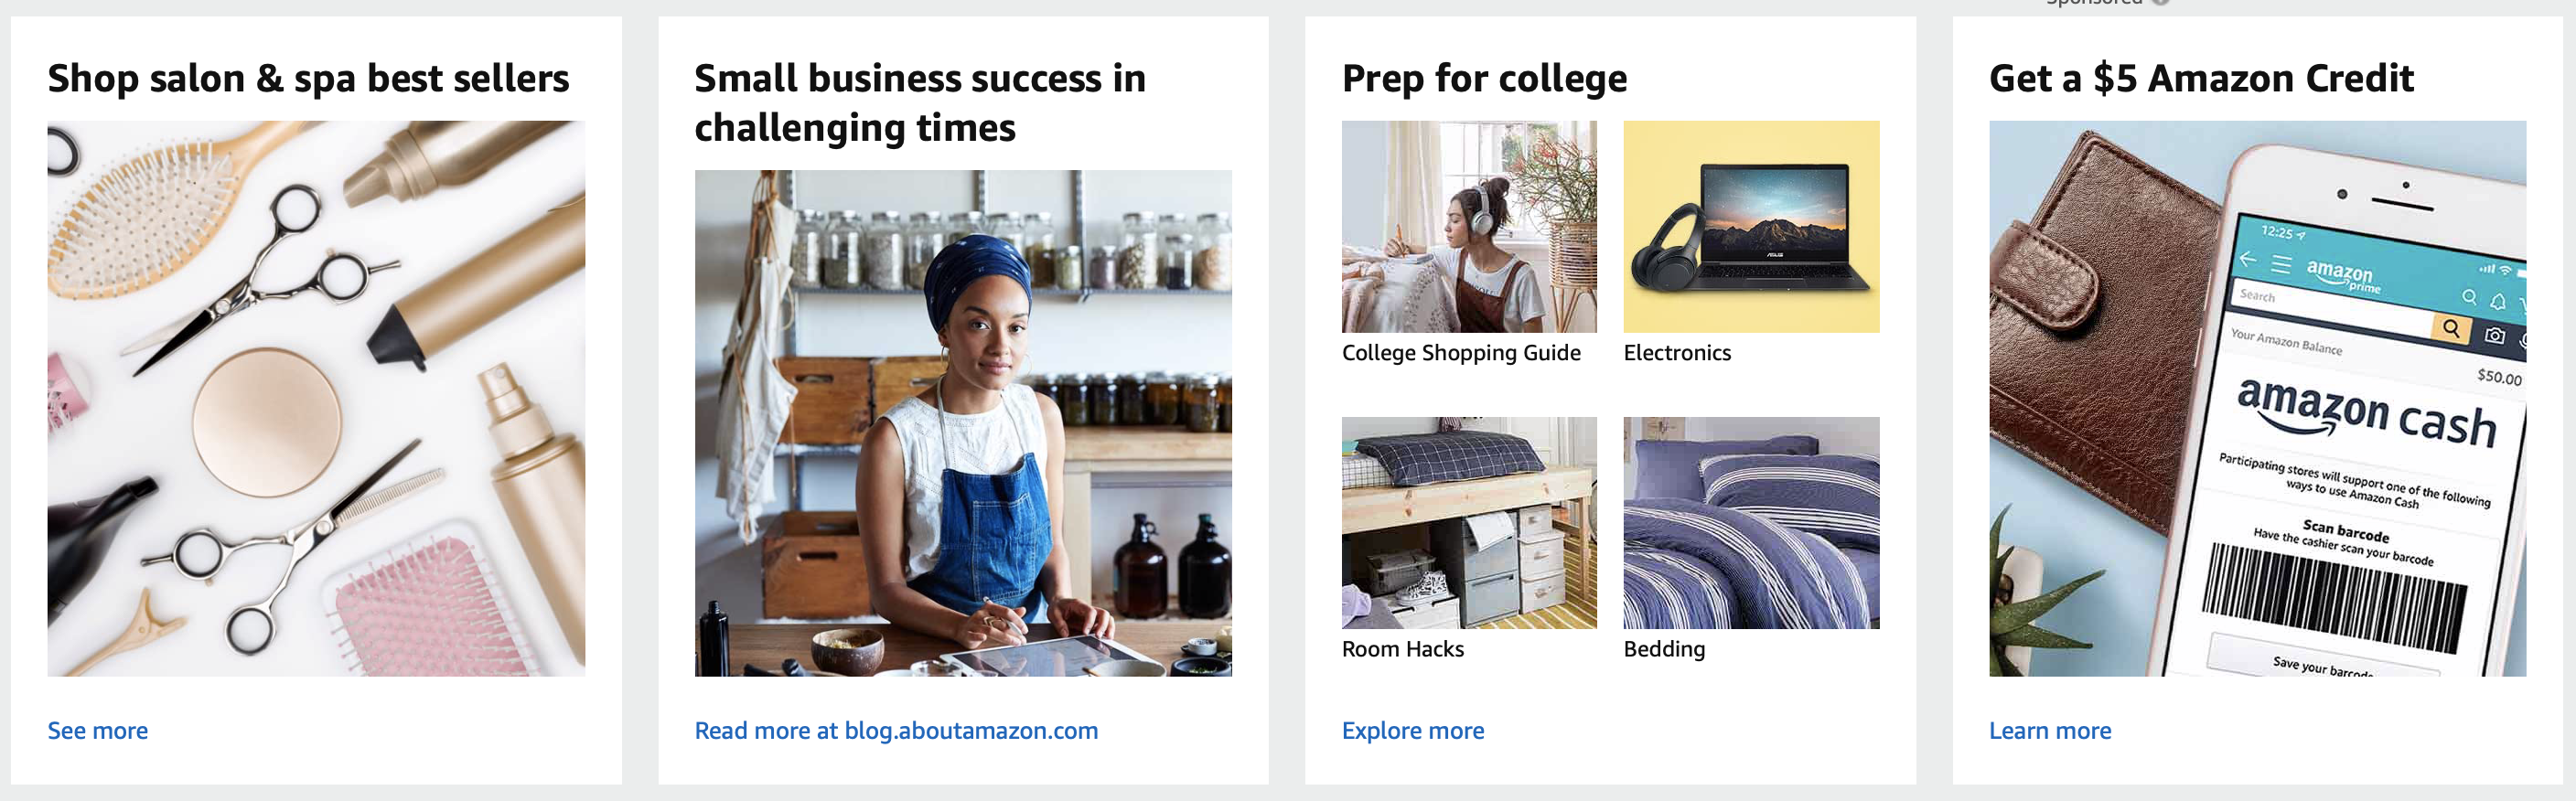The width and height of the screenshot is (2576, 801).
Task: Click the Electronics text label
Action: pos(1677,353)
